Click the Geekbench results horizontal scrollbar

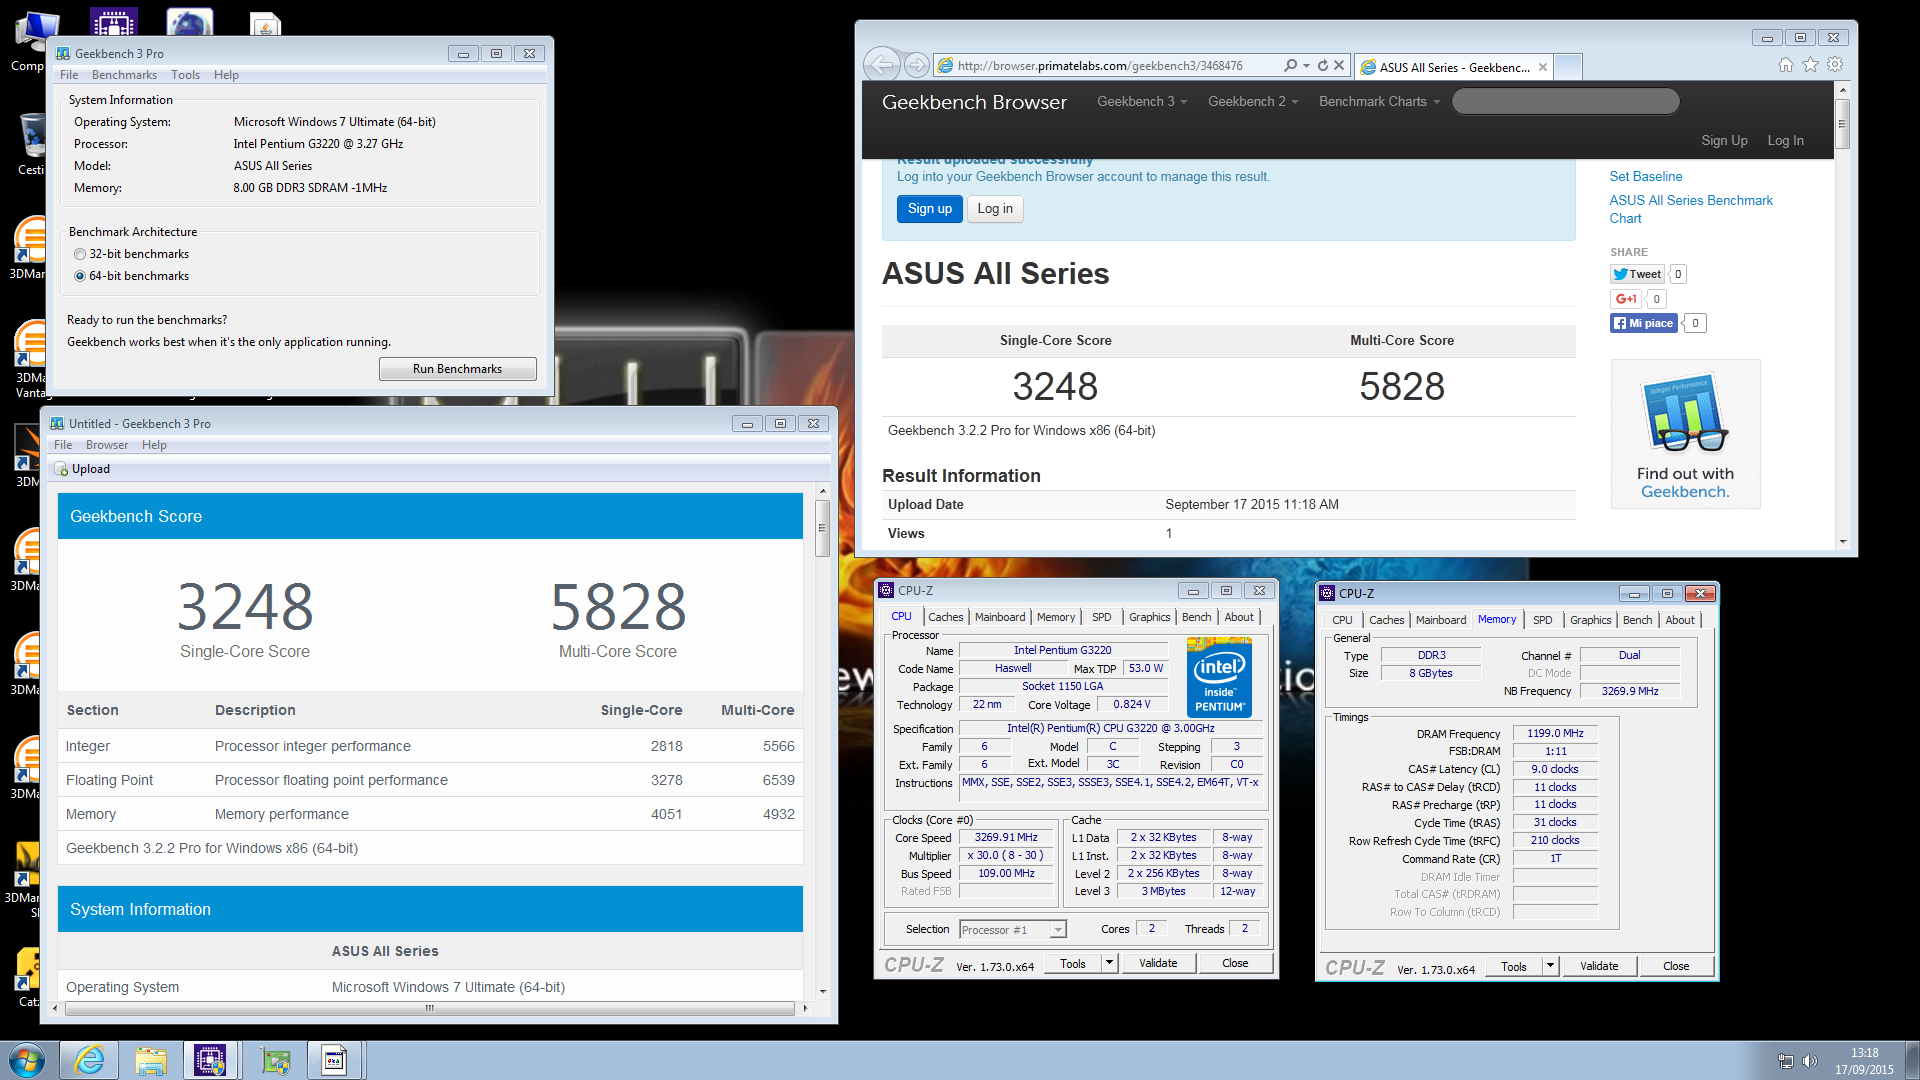coord(430,1009)
